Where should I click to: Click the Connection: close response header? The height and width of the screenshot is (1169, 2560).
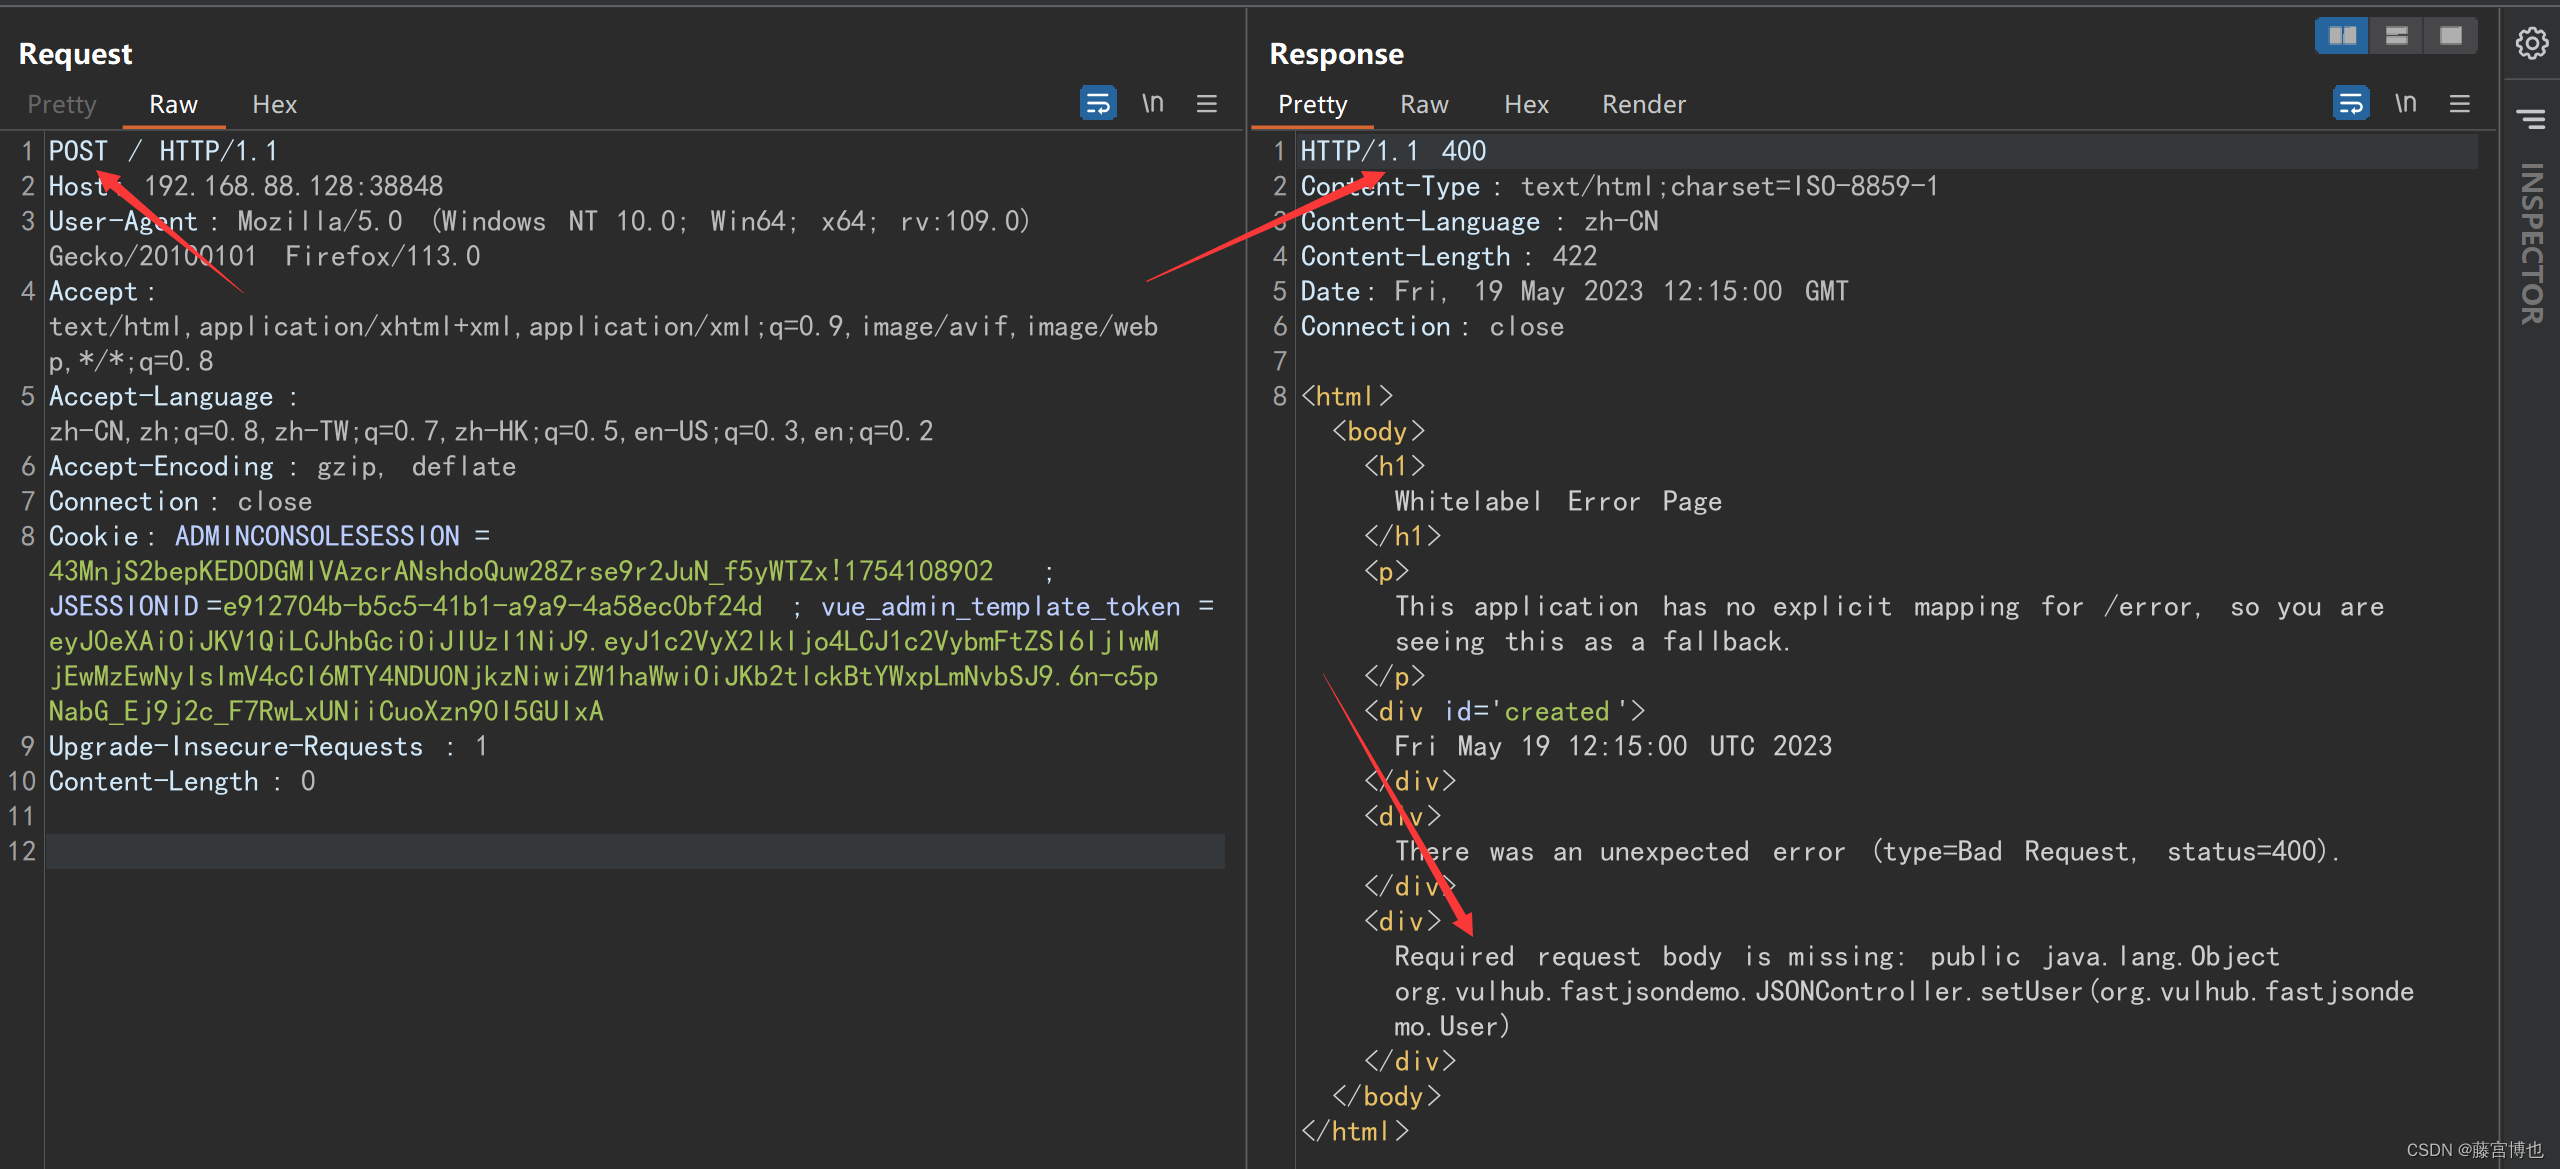tap(1432, 326)
